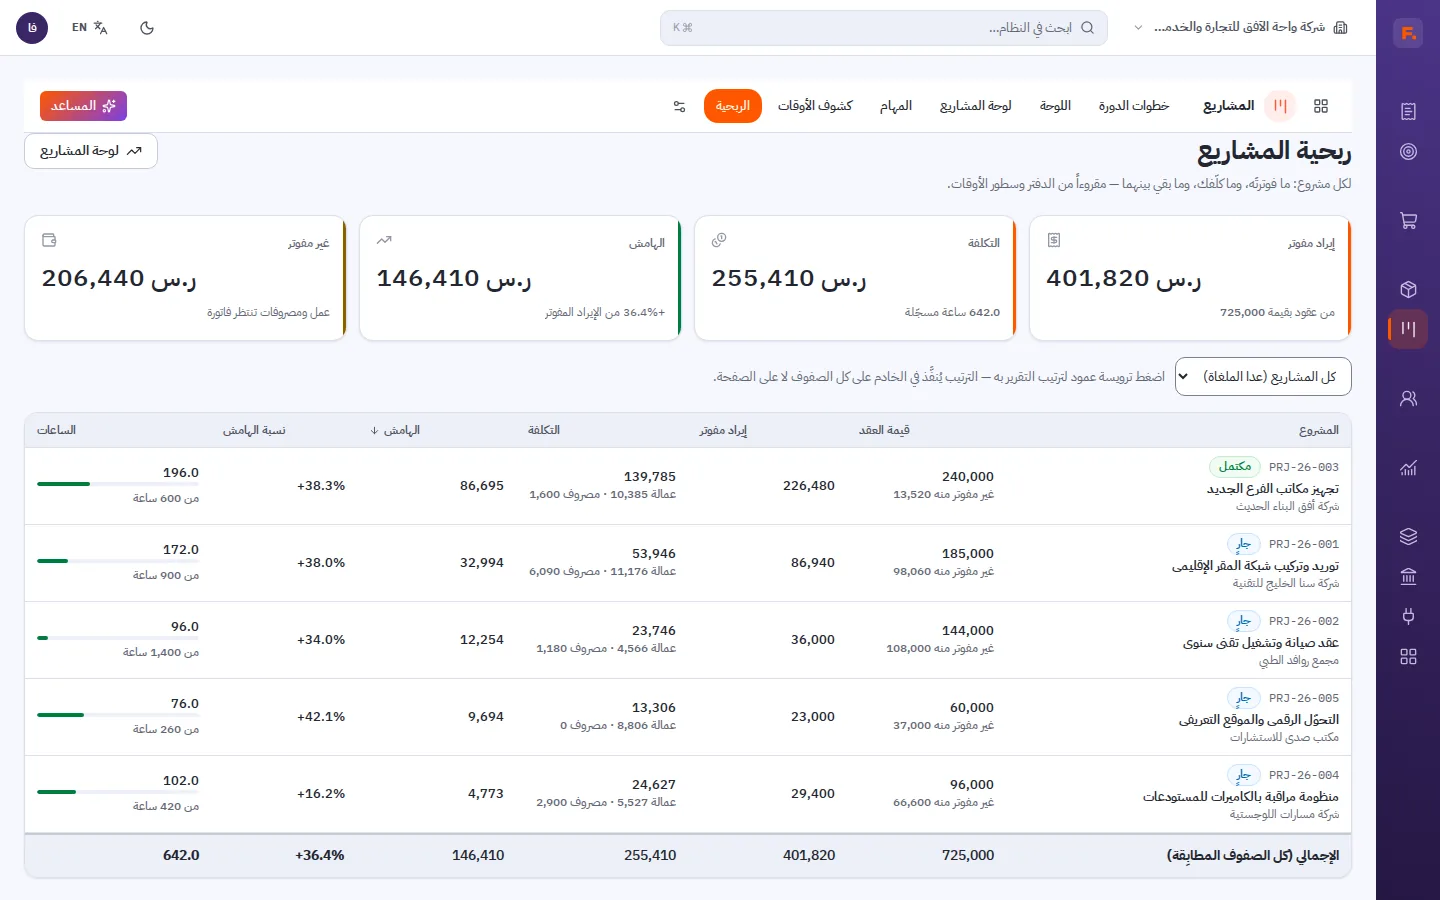Expand the company selector dropdown
The width and height of the screenshot is (1440, 900).
[1240, 28]
